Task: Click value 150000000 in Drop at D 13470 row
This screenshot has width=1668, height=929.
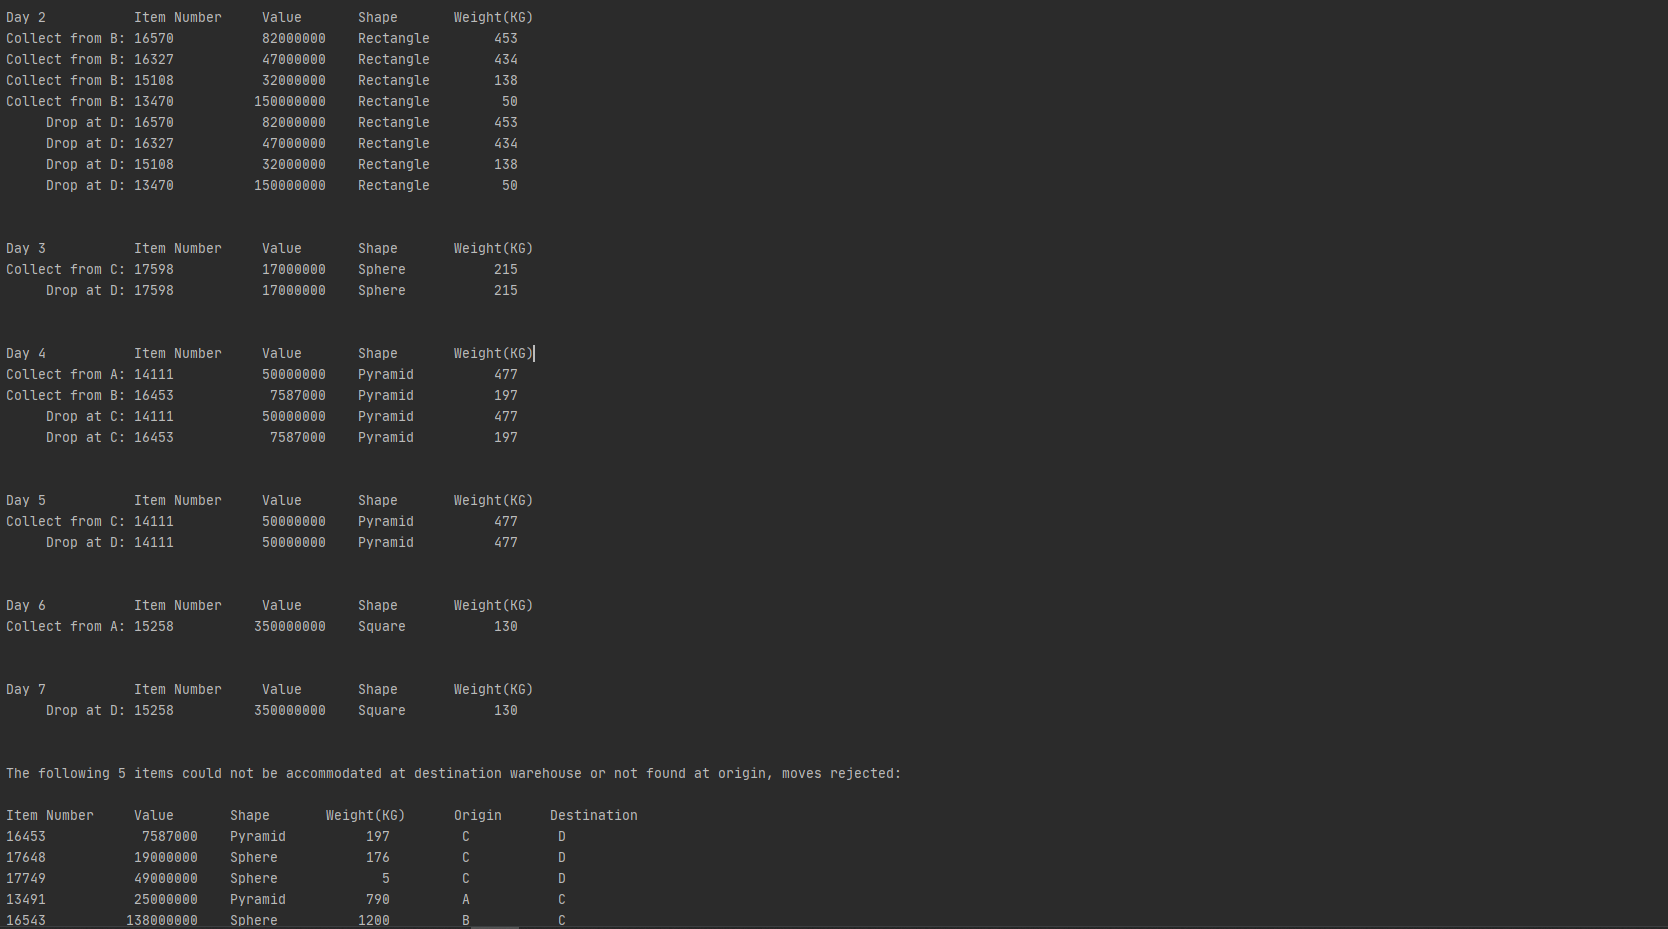Action: point(290,185)
